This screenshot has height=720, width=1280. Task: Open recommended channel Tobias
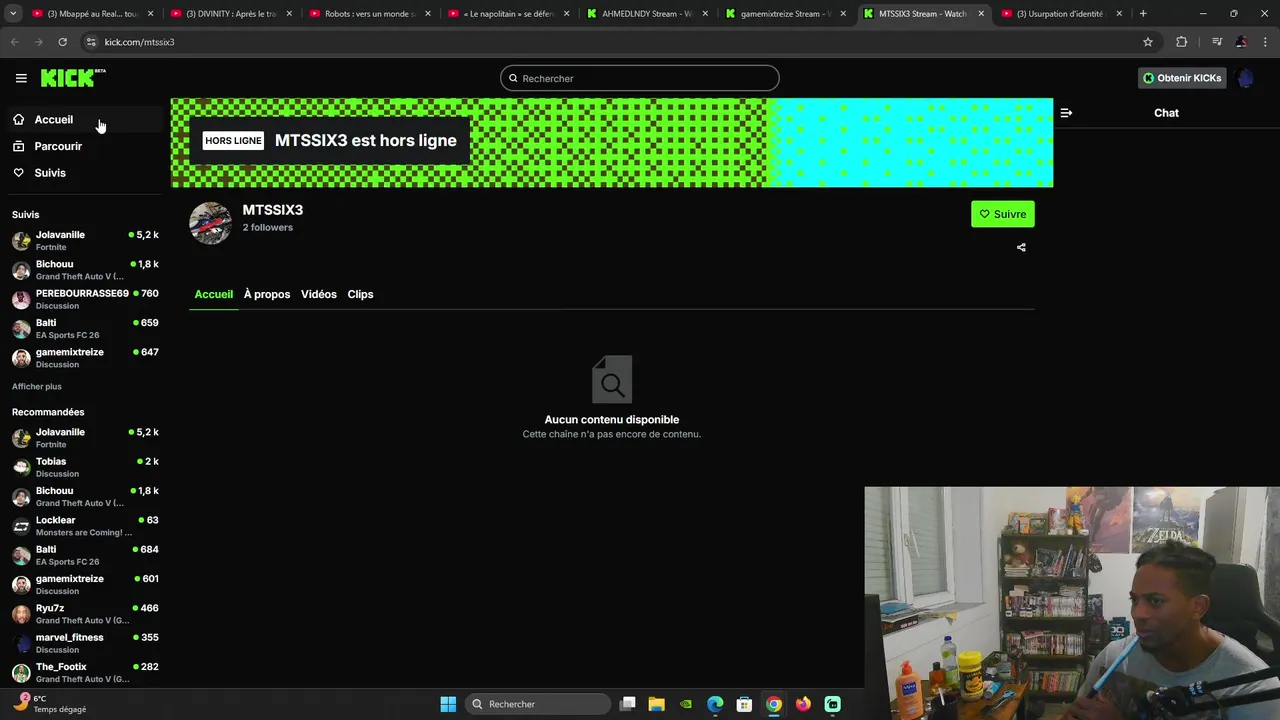click(85, 467)
